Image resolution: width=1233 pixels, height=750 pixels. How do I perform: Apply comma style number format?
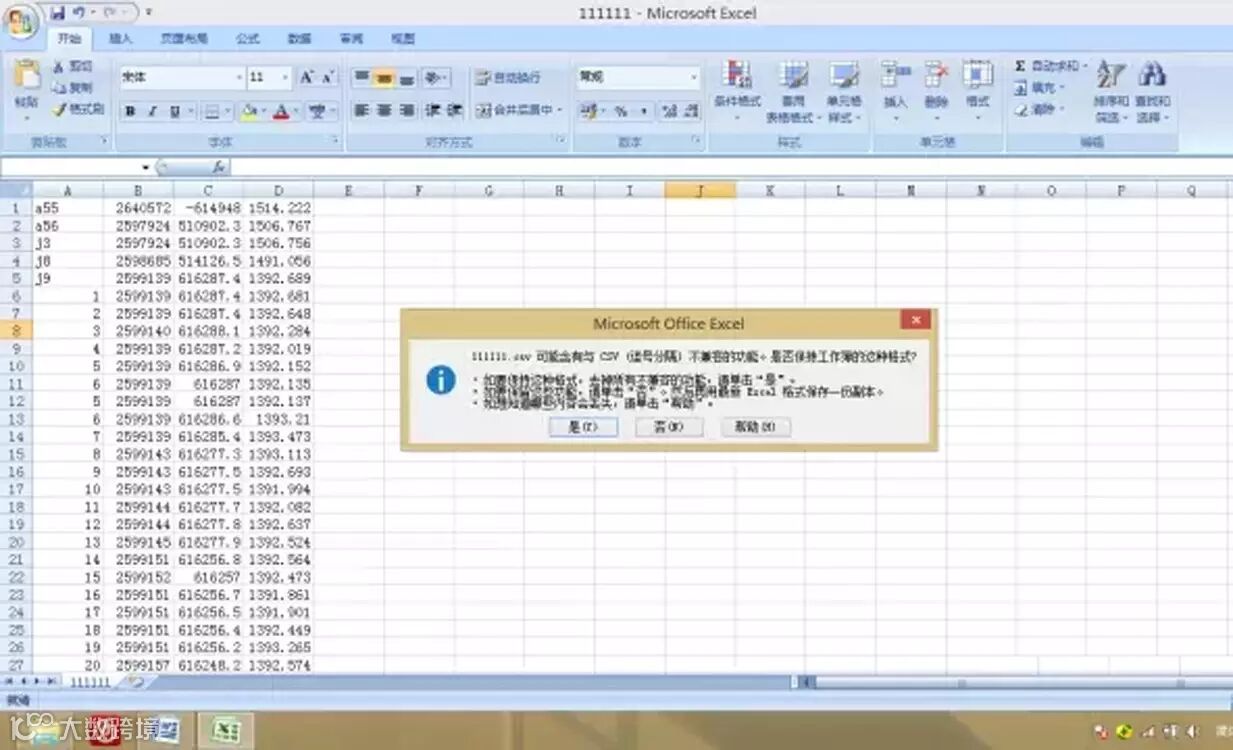(x=644, y=111)
